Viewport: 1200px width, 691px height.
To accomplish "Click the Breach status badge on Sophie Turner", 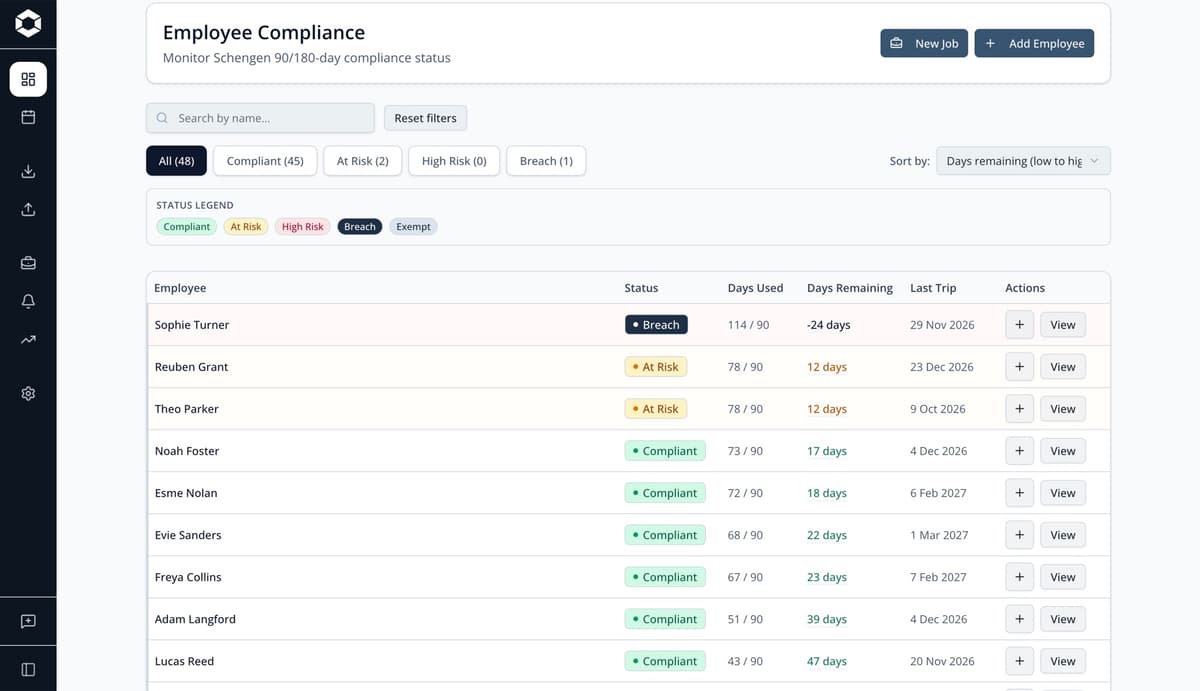I will pos(656,325).
